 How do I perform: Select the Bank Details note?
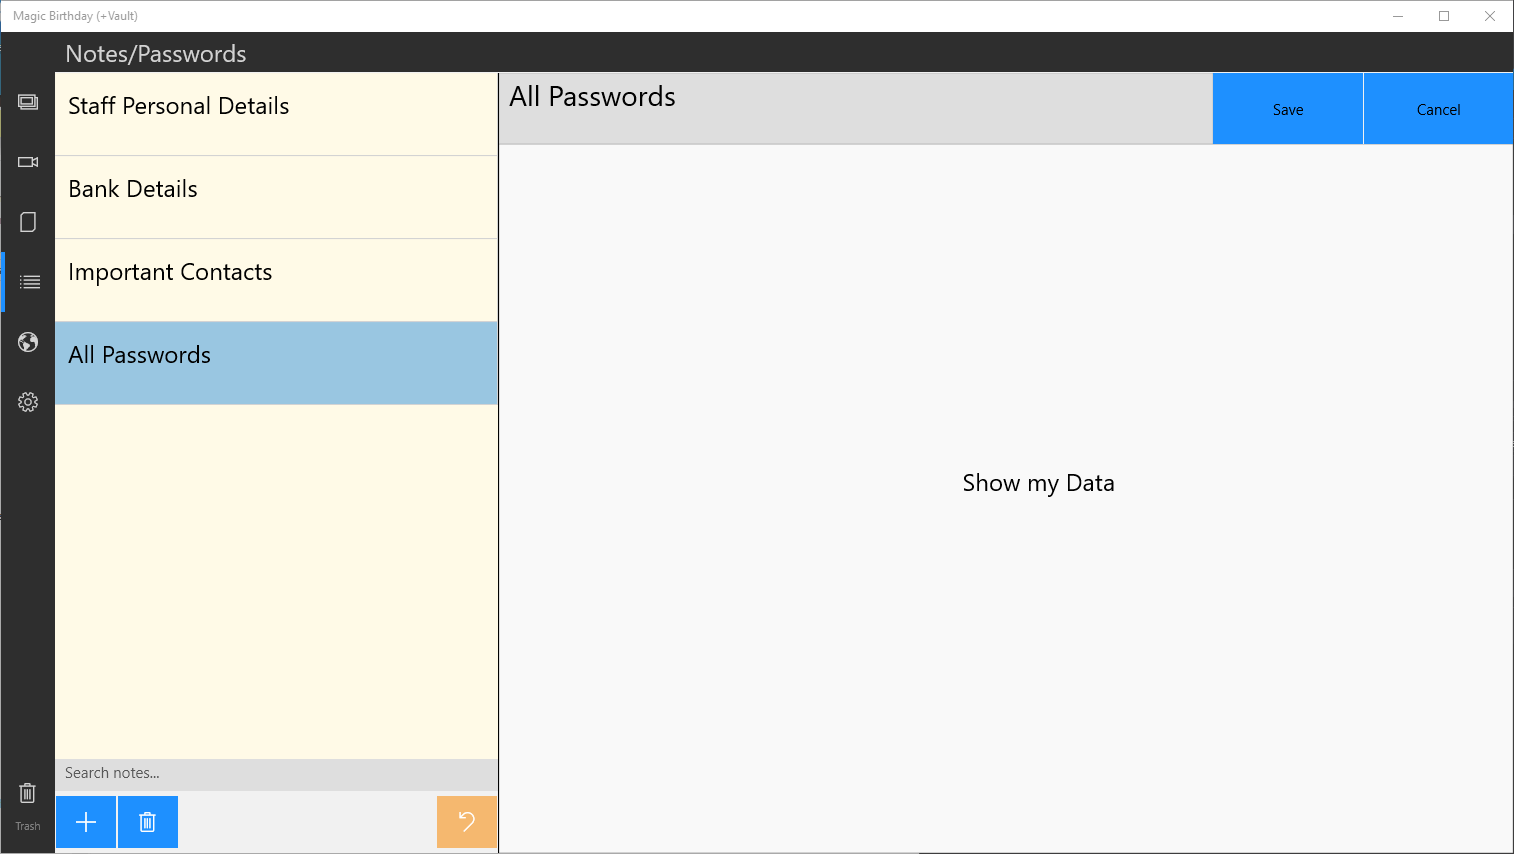point(276,197)
